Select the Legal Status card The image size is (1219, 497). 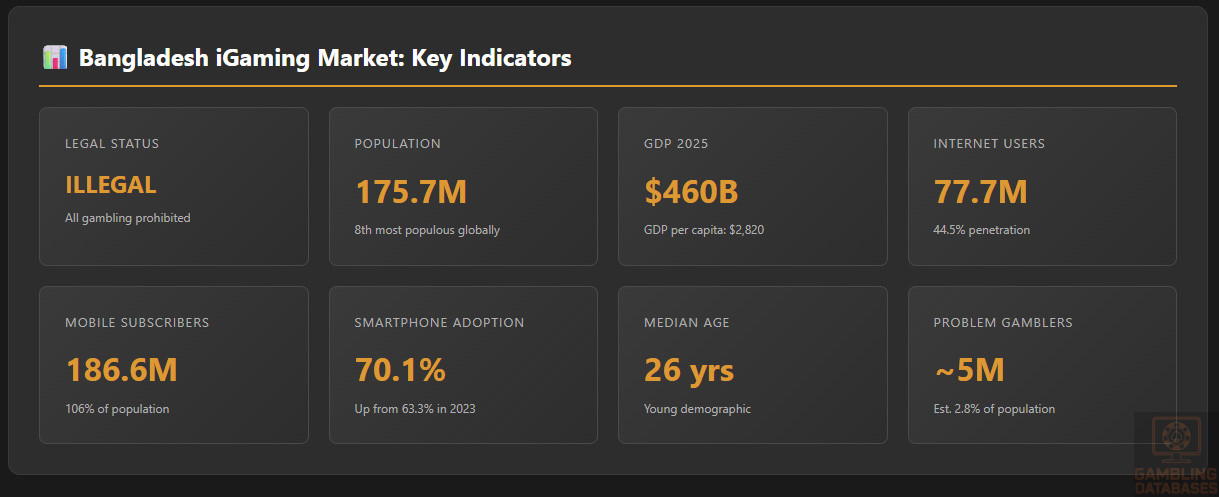pos(173,186)
